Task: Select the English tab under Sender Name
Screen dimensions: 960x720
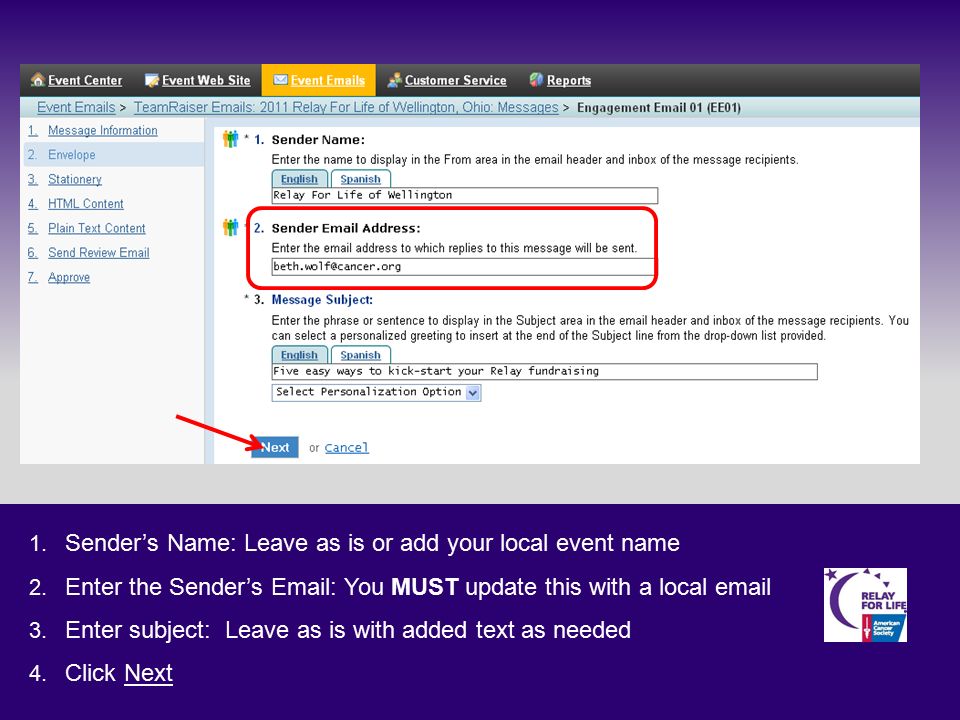Action: coord(299,179)
